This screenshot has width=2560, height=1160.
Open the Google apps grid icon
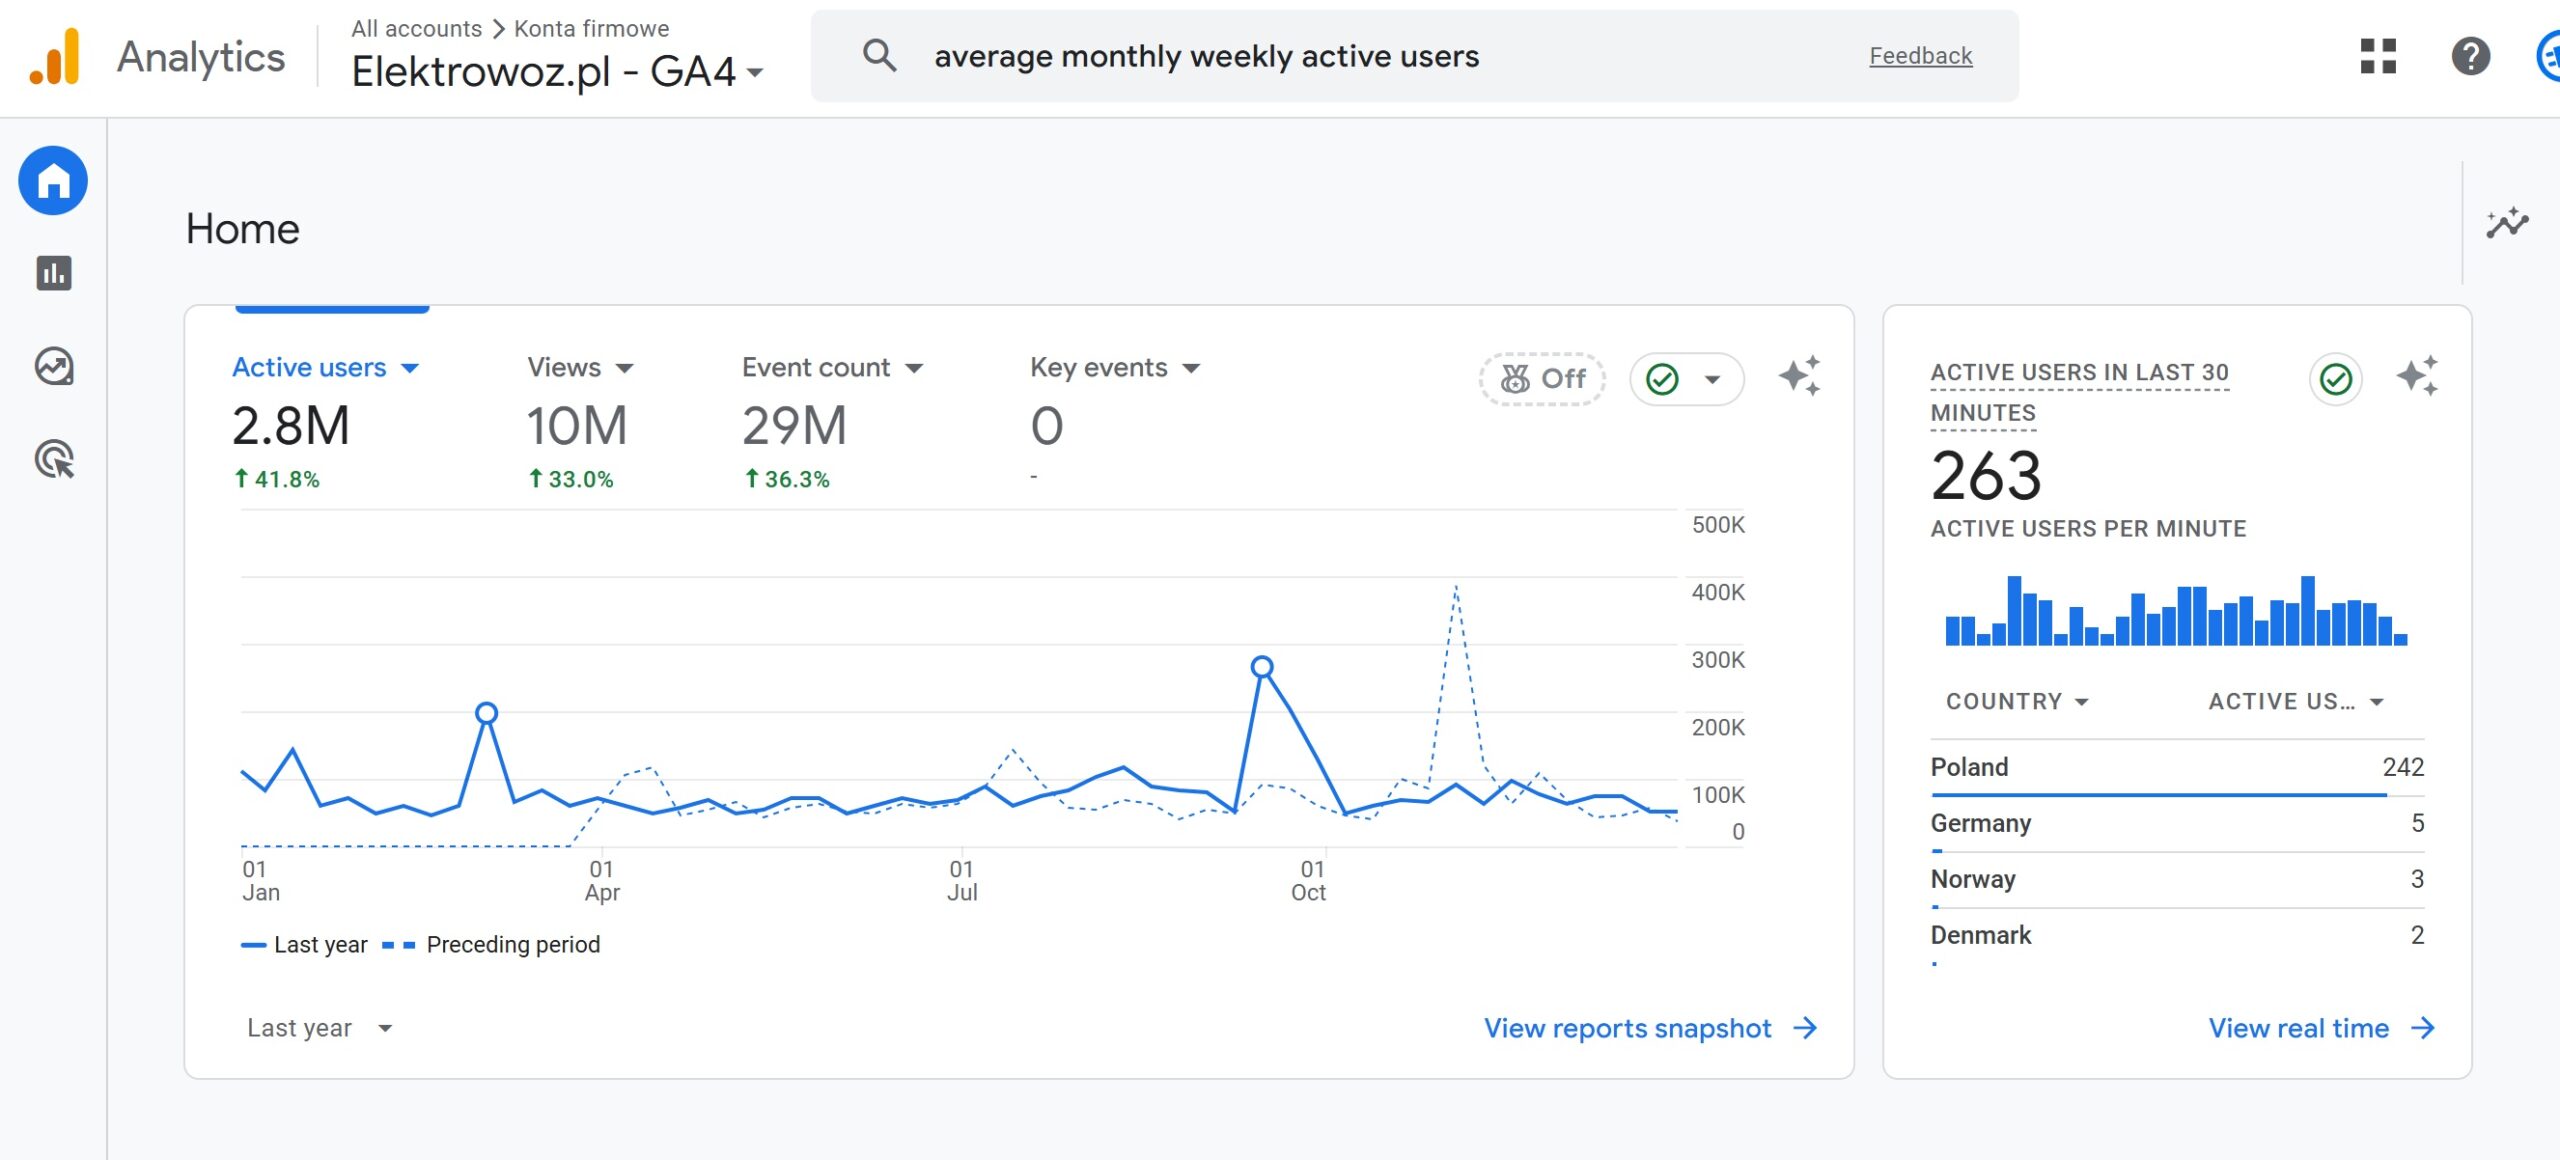[2378, 56]
